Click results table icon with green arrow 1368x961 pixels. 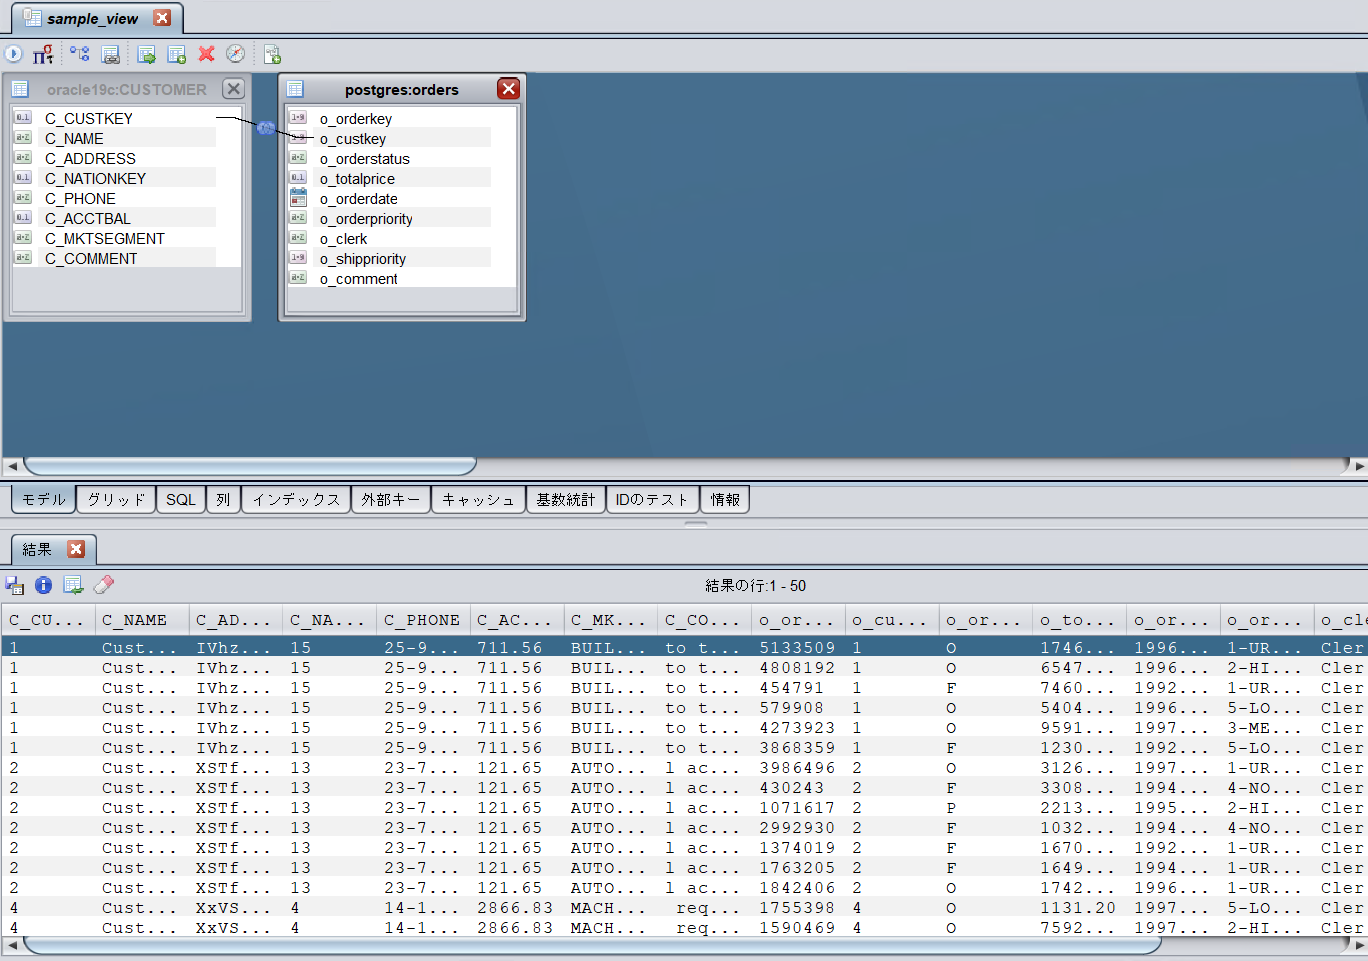point(73,585)
